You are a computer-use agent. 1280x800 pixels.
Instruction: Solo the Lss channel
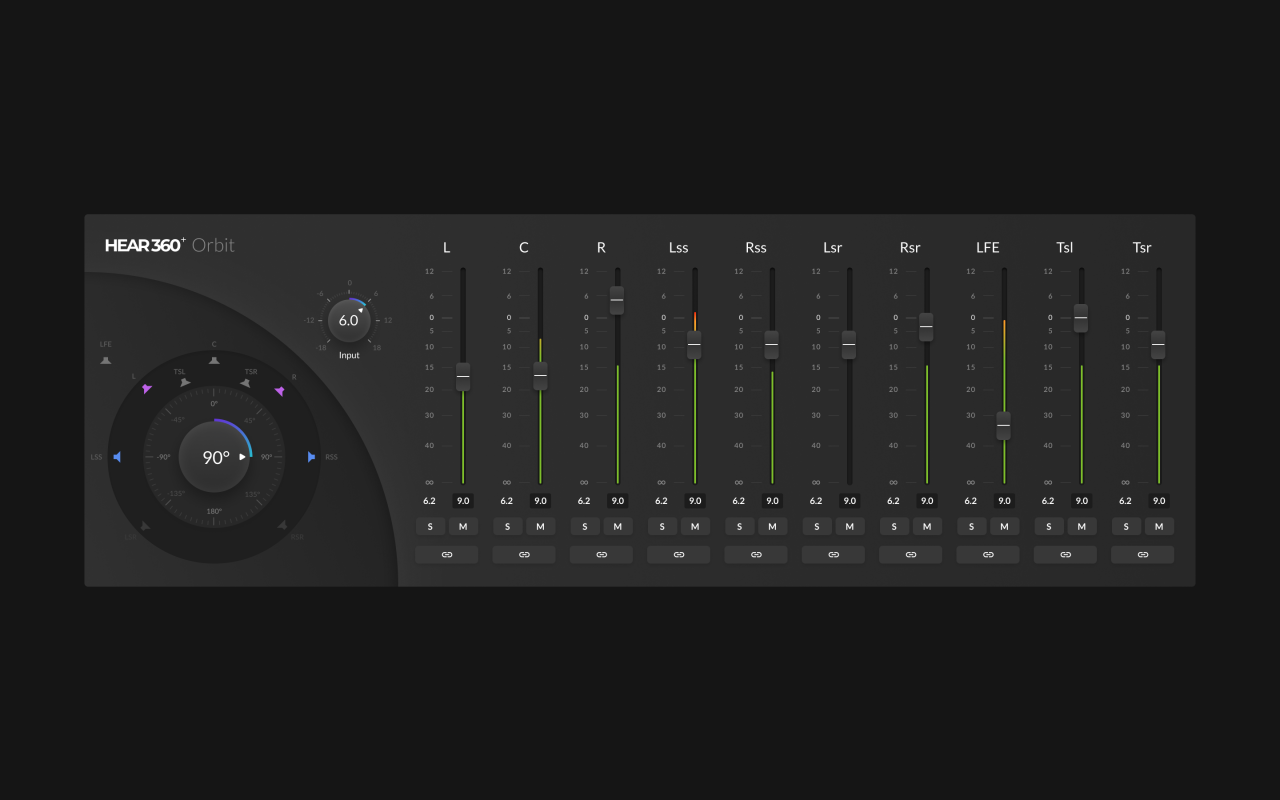662,526
